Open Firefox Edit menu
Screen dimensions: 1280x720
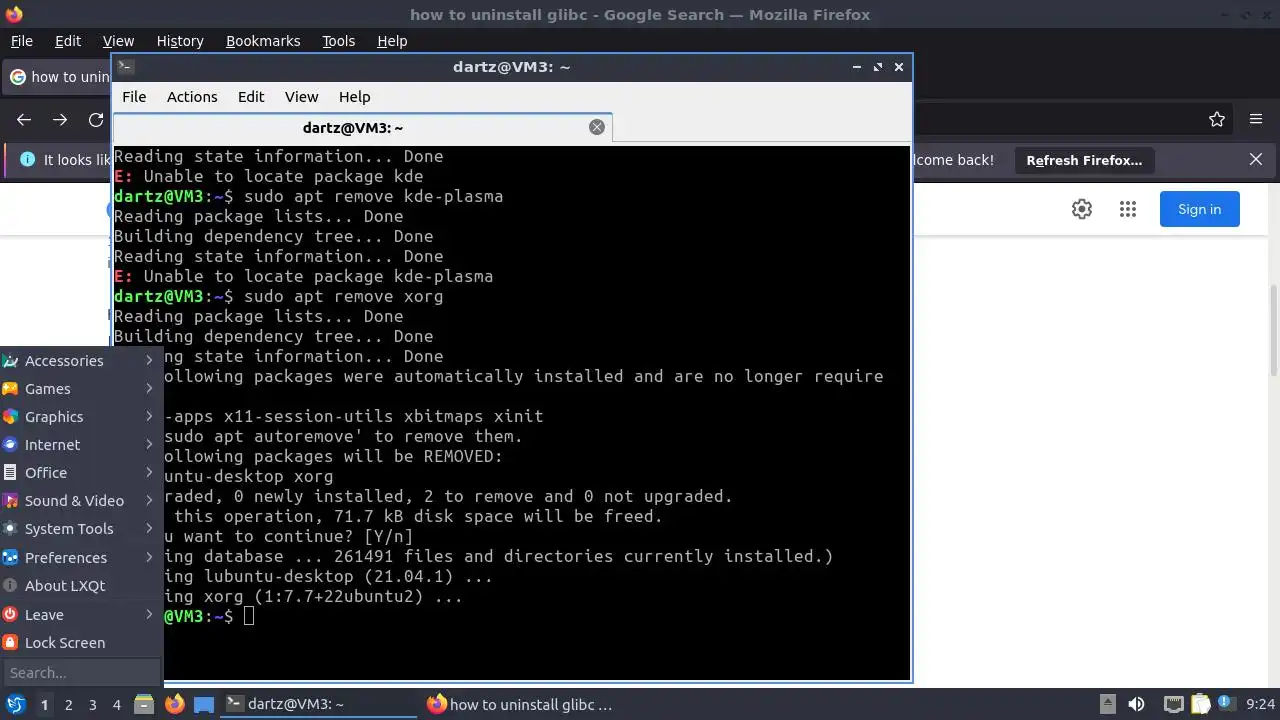[68, 41]
